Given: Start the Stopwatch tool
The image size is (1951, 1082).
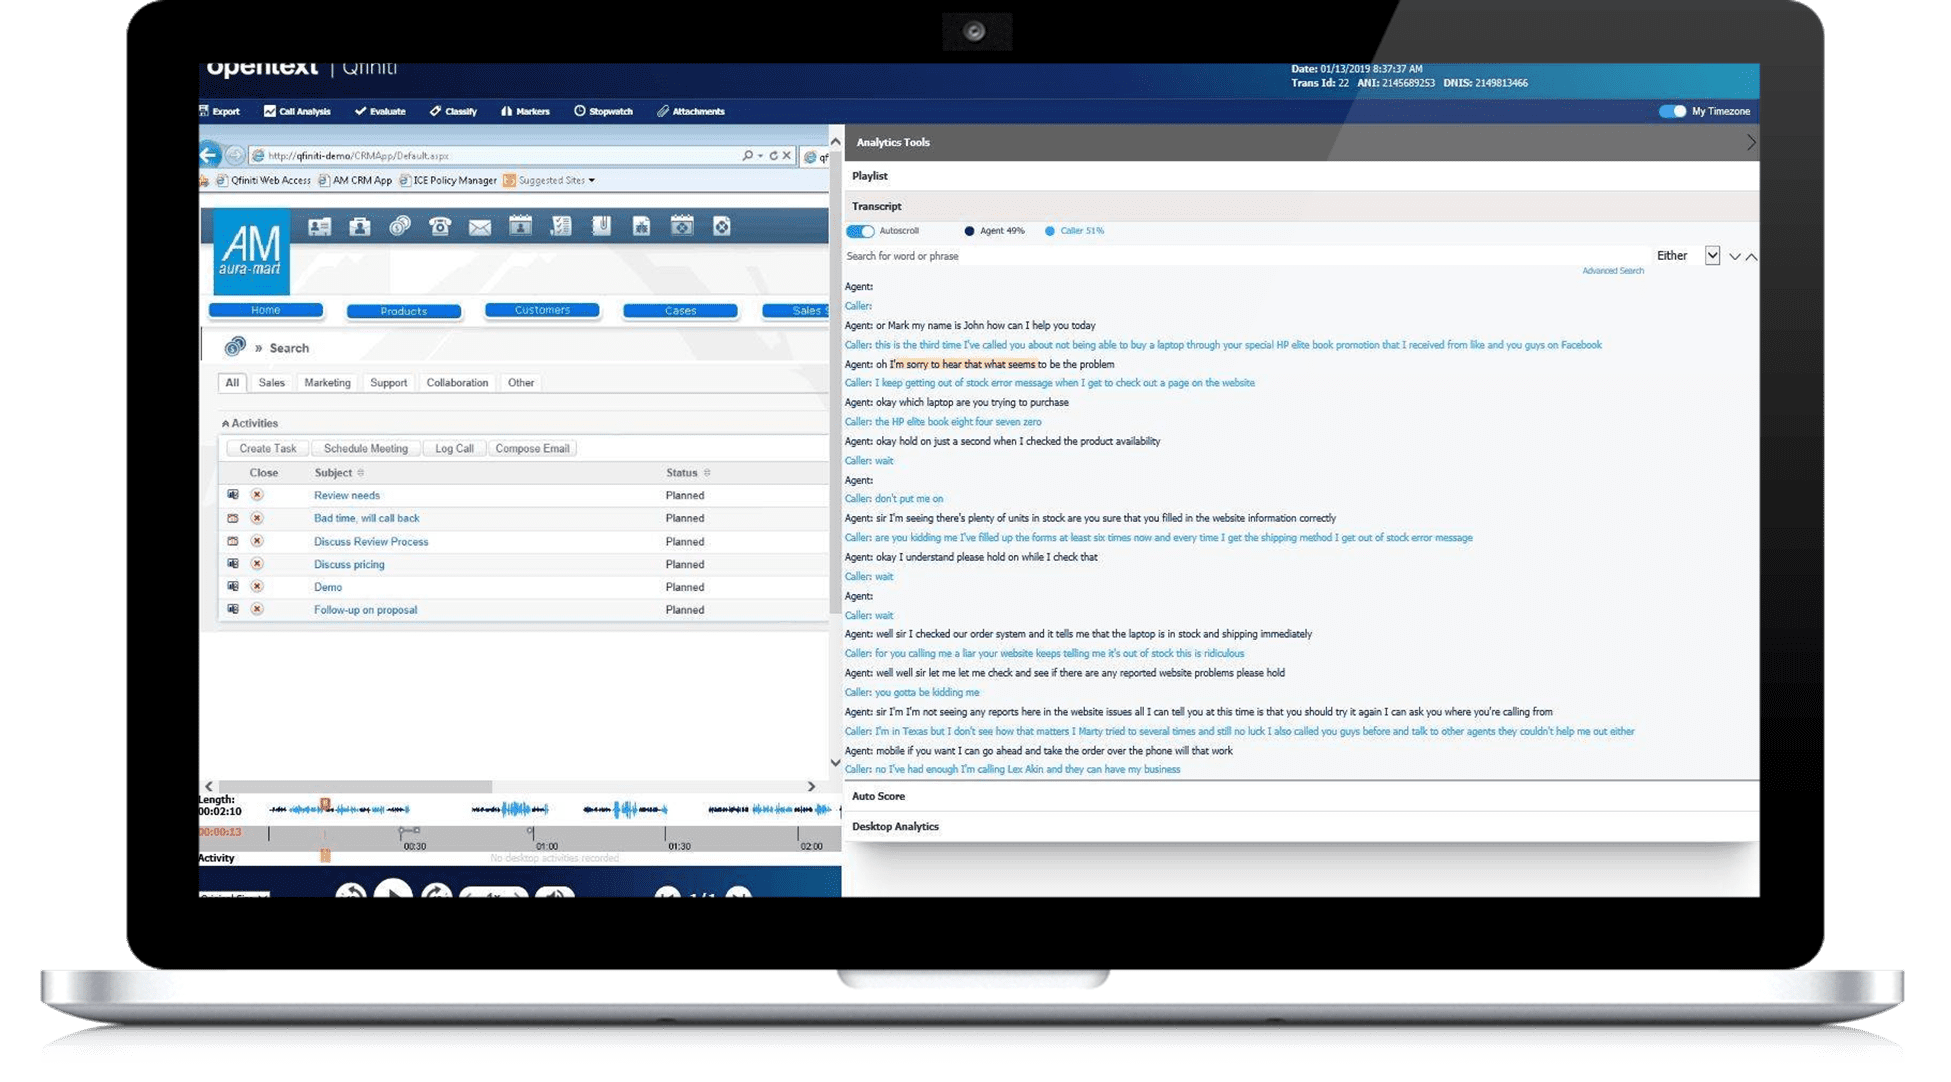Looking at the screenshot, I should [603, 111].
